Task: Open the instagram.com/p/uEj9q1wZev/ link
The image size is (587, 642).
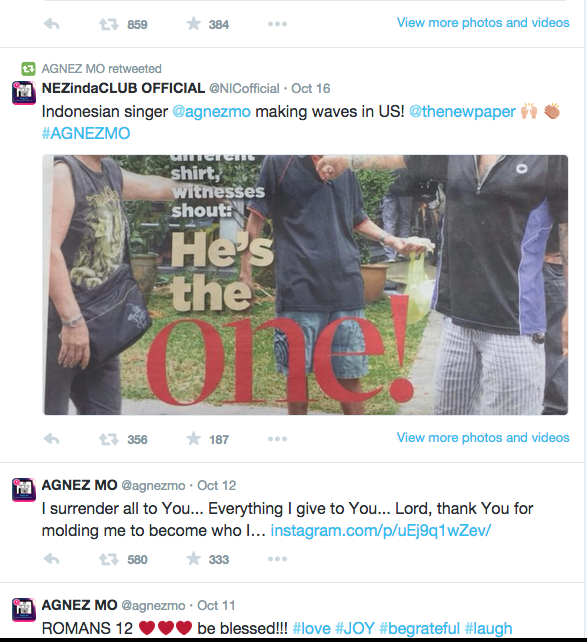Action: tap(381, 531)
